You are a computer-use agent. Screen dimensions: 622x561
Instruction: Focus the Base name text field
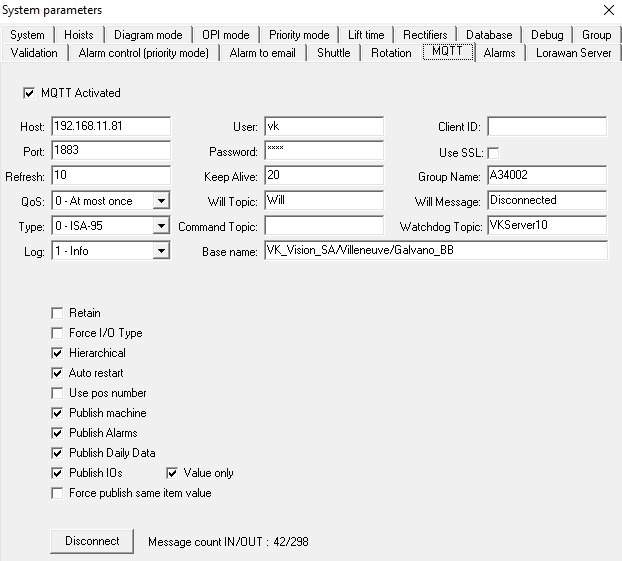pos(434,251)
